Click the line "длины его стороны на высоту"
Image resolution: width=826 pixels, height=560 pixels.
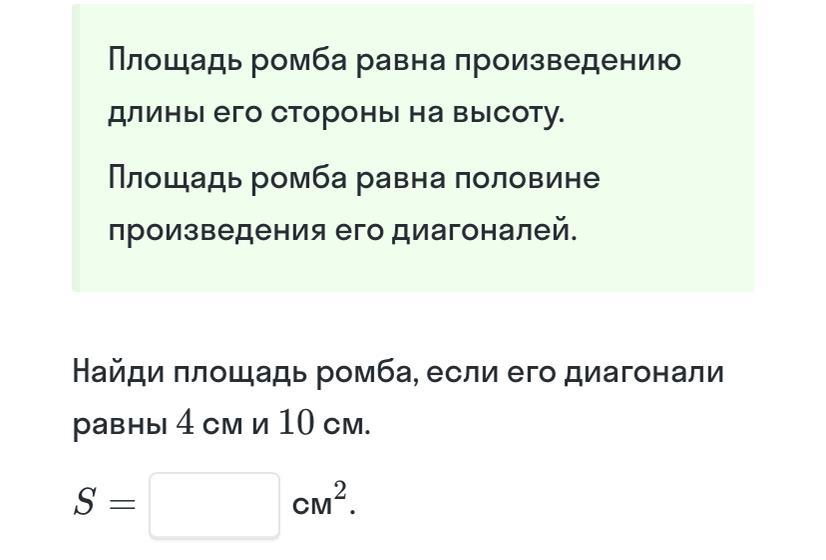click(x=336, y=113)
